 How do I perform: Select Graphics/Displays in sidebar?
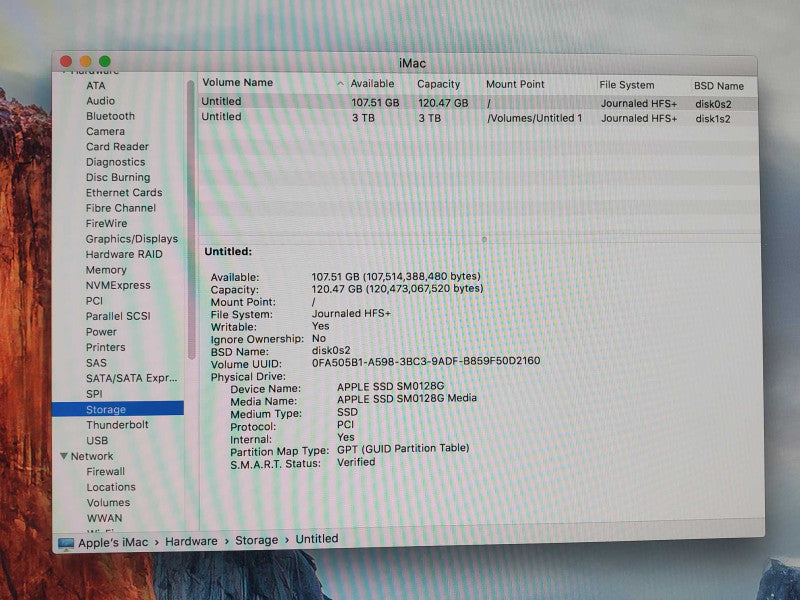pyautogui.click(x=132, y=239)
